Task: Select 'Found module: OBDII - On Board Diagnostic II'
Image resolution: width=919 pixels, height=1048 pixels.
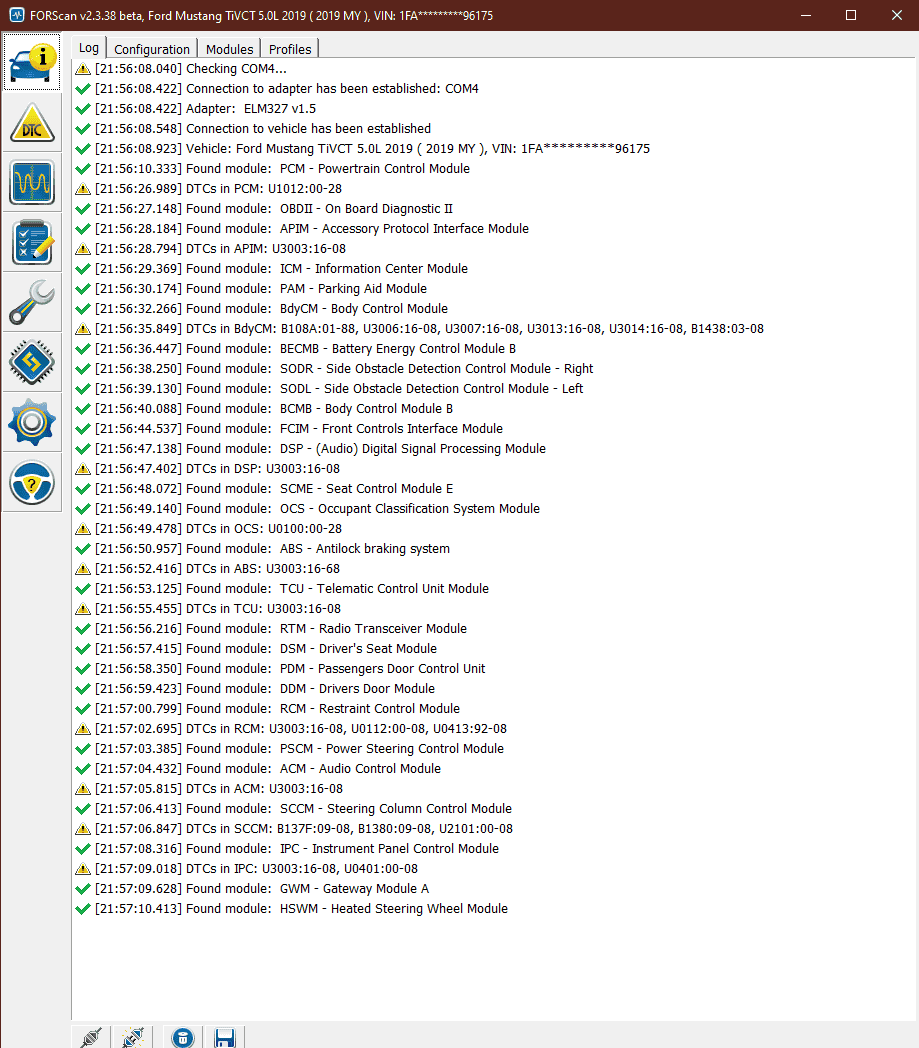Action: click(x=263, y=209)
